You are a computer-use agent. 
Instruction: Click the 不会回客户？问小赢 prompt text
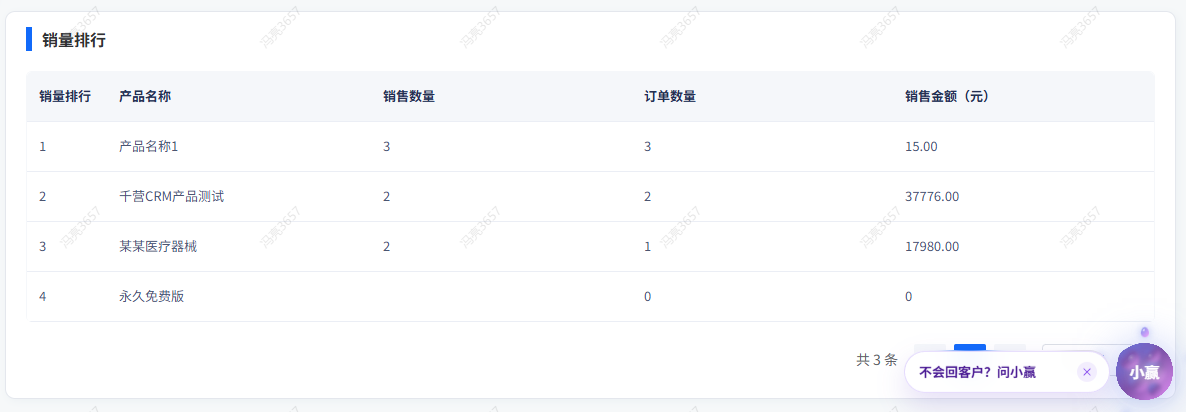point(977,372)
